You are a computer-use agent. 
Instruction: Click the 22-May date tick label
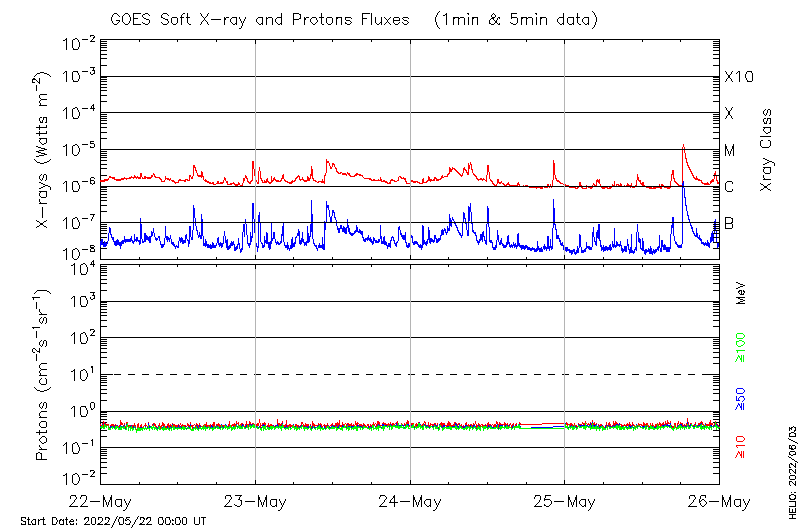[102, 502]
